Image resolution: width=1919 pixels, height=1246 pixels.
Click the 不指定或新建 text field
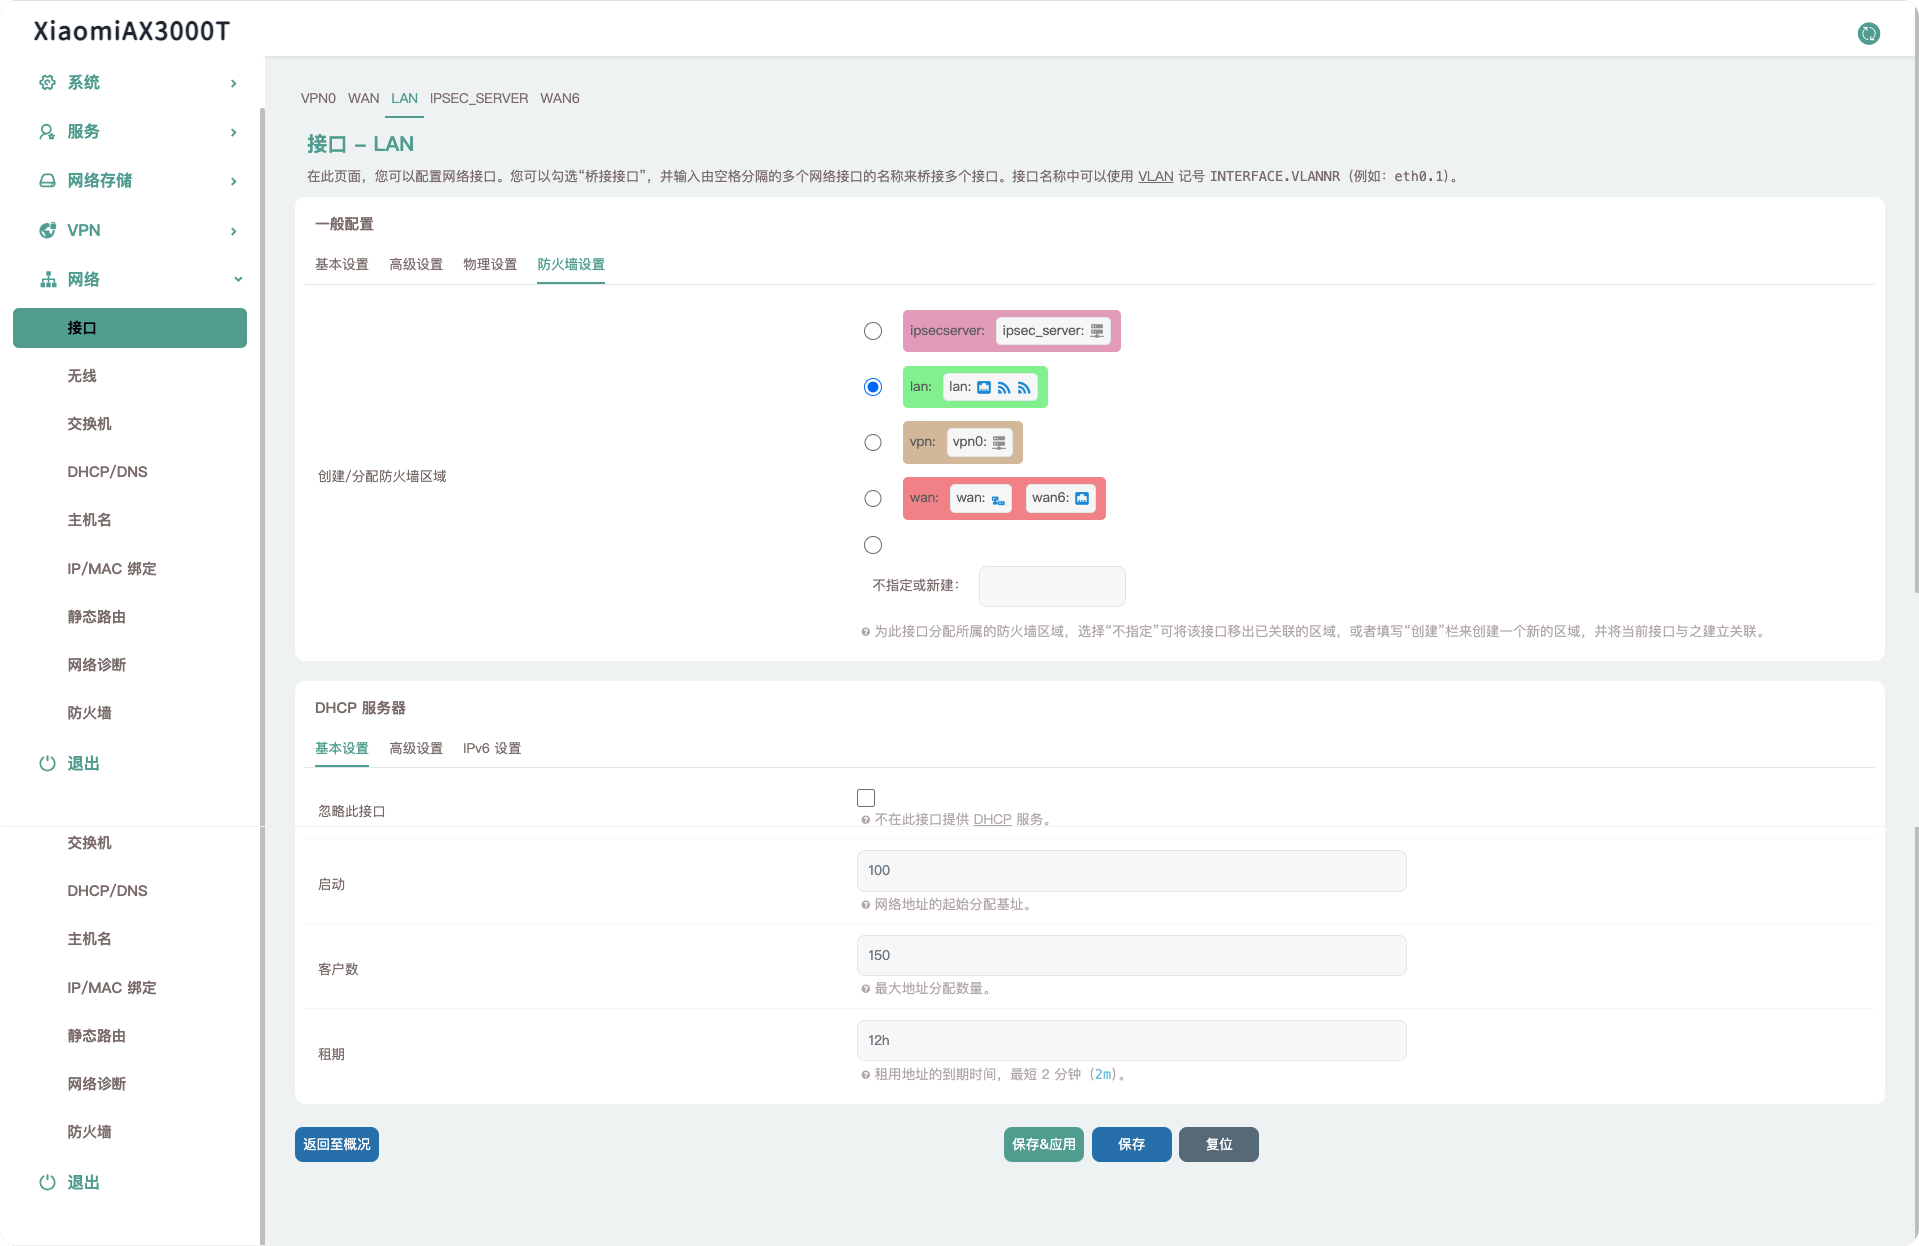click(x=1052, y=586)
